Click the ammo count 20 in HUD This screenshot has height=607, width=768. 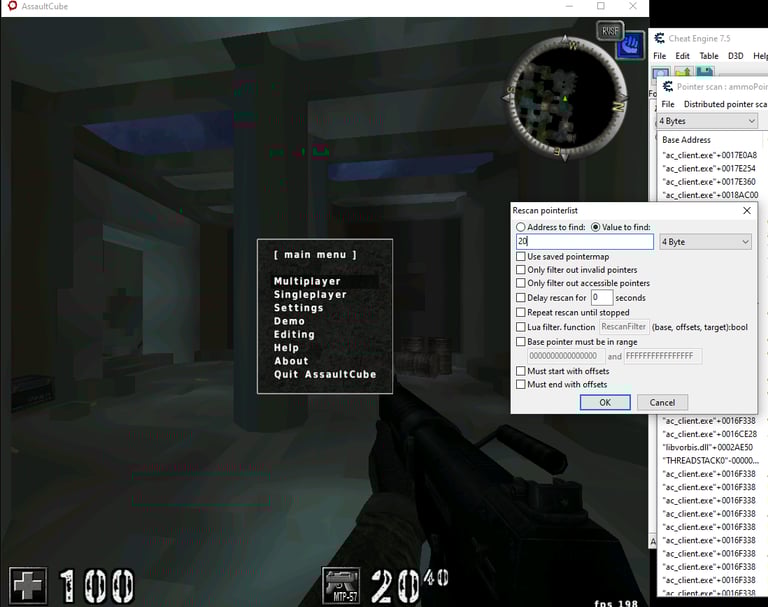(x=395, y=586)
